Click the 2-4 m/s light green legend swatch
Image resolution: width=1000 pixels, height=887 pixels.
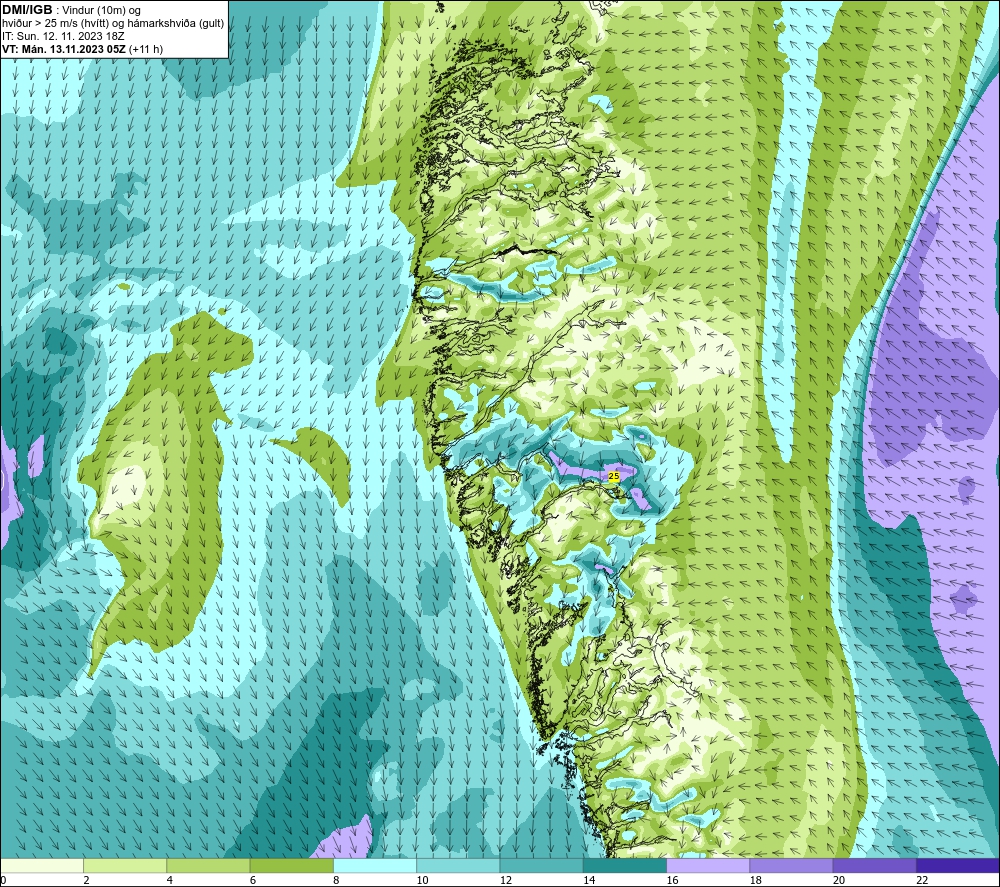pyautogui.click(x=125, y=865)
